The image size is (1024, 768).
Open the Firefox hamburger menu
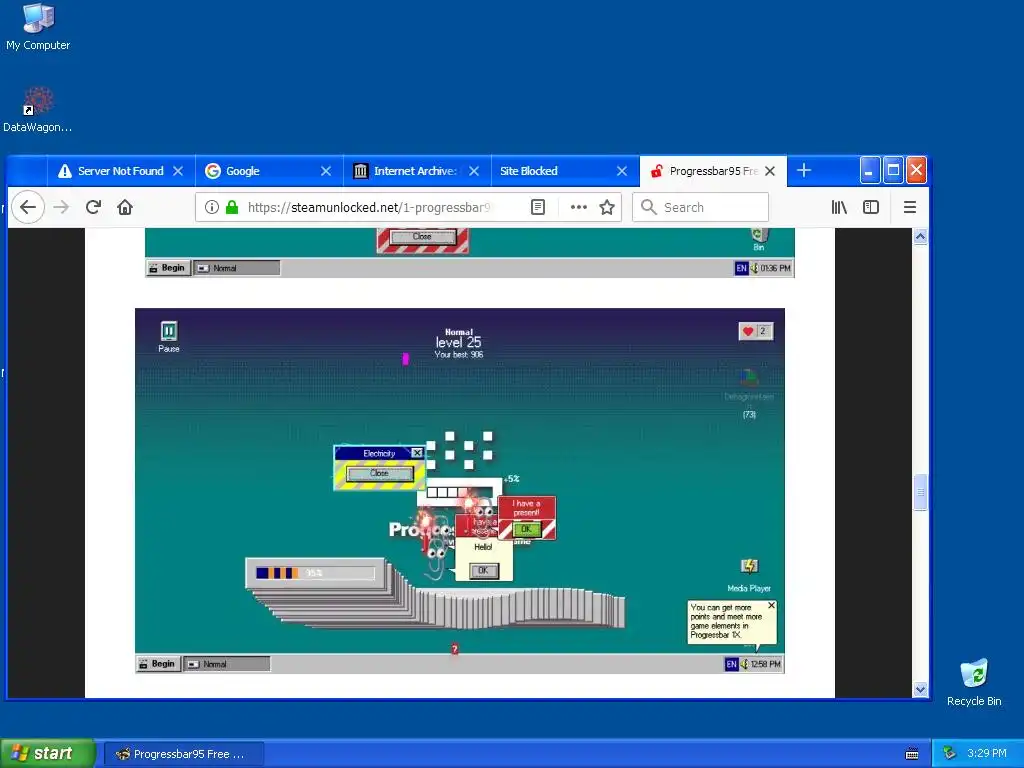910,207
